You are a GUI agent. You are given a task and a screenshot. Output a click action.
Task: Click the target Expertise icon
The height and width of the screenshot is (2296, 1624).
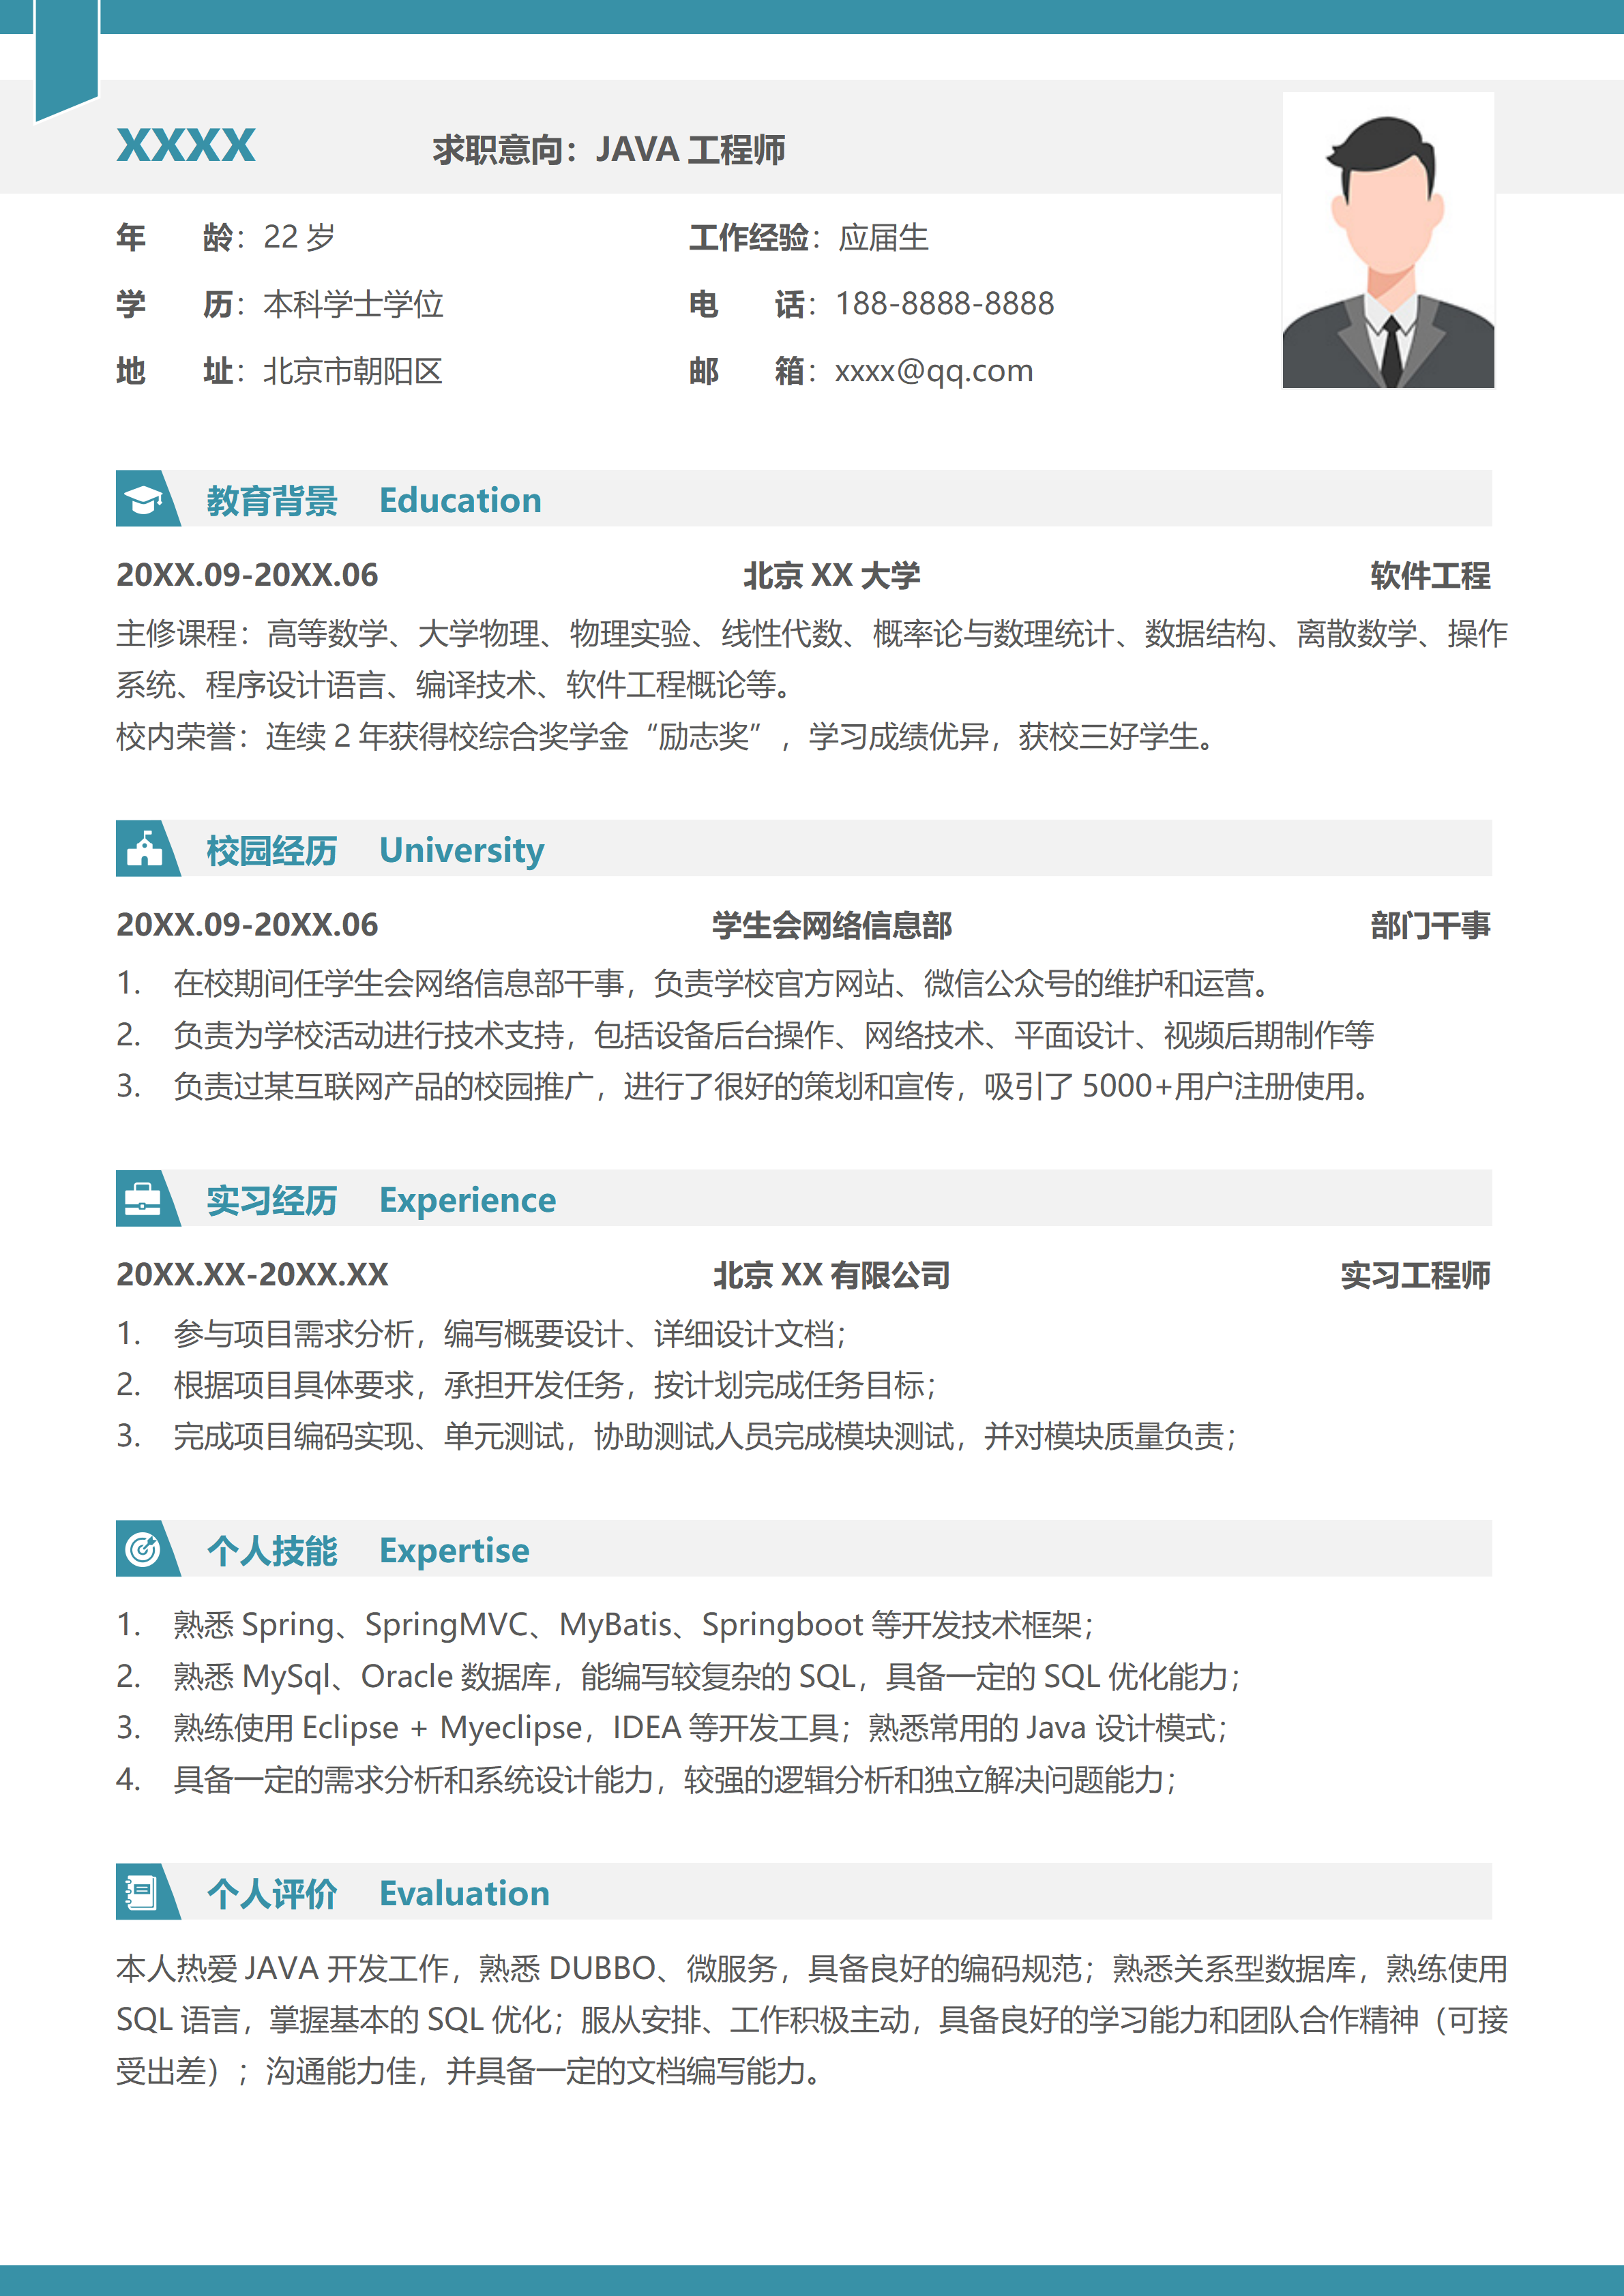[x=144, y=1549]
